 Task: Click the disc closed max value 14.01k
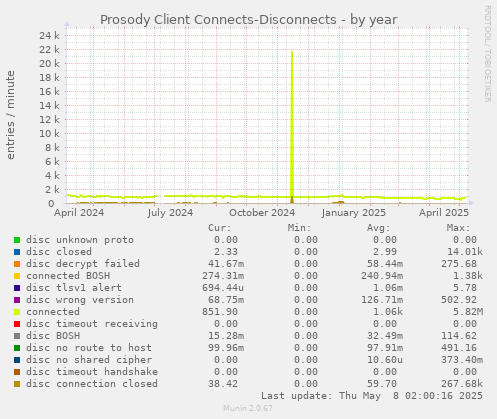465,252
